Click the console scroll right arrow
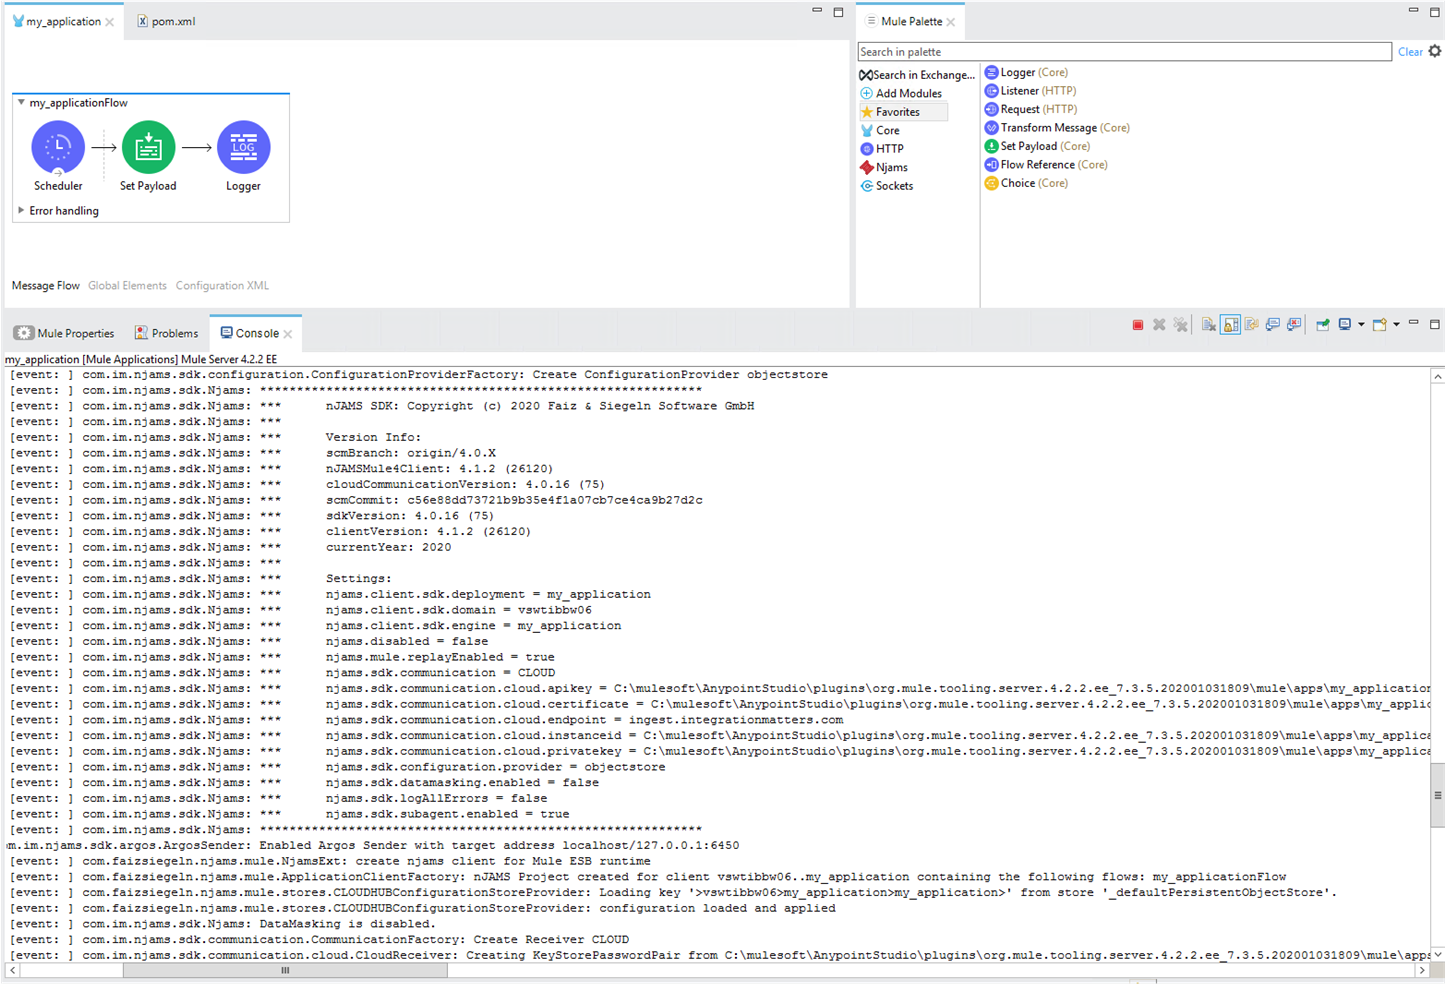Image resolution: width=1446 pixels, height=984 pixels. click(x=1422, y=970)
